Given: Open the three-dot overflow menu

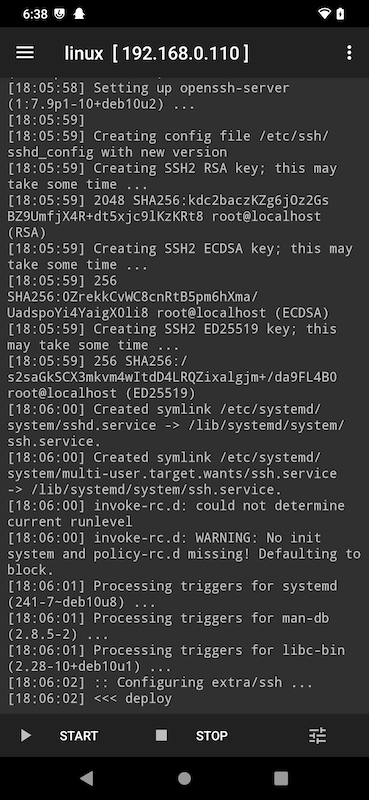Looking at the screenshot, I should (x=349, y=53).
